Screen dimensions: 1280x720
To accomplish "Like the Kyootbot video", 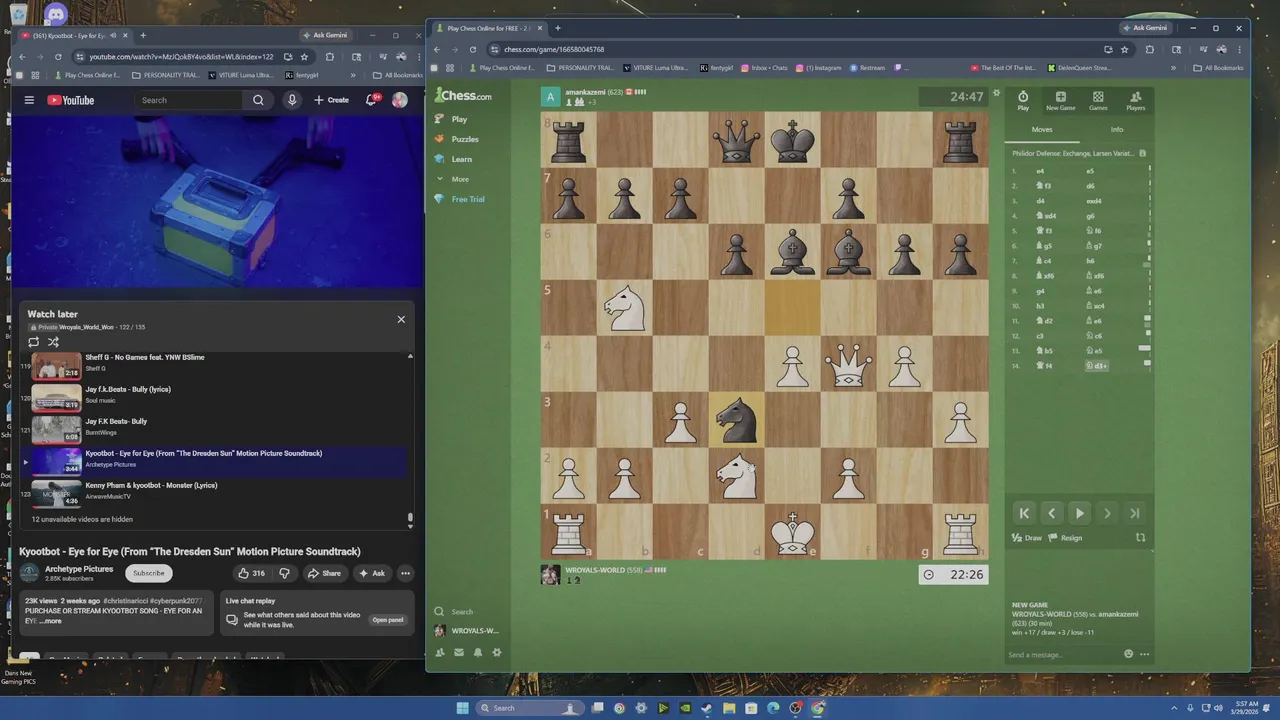I will (251, 573).
